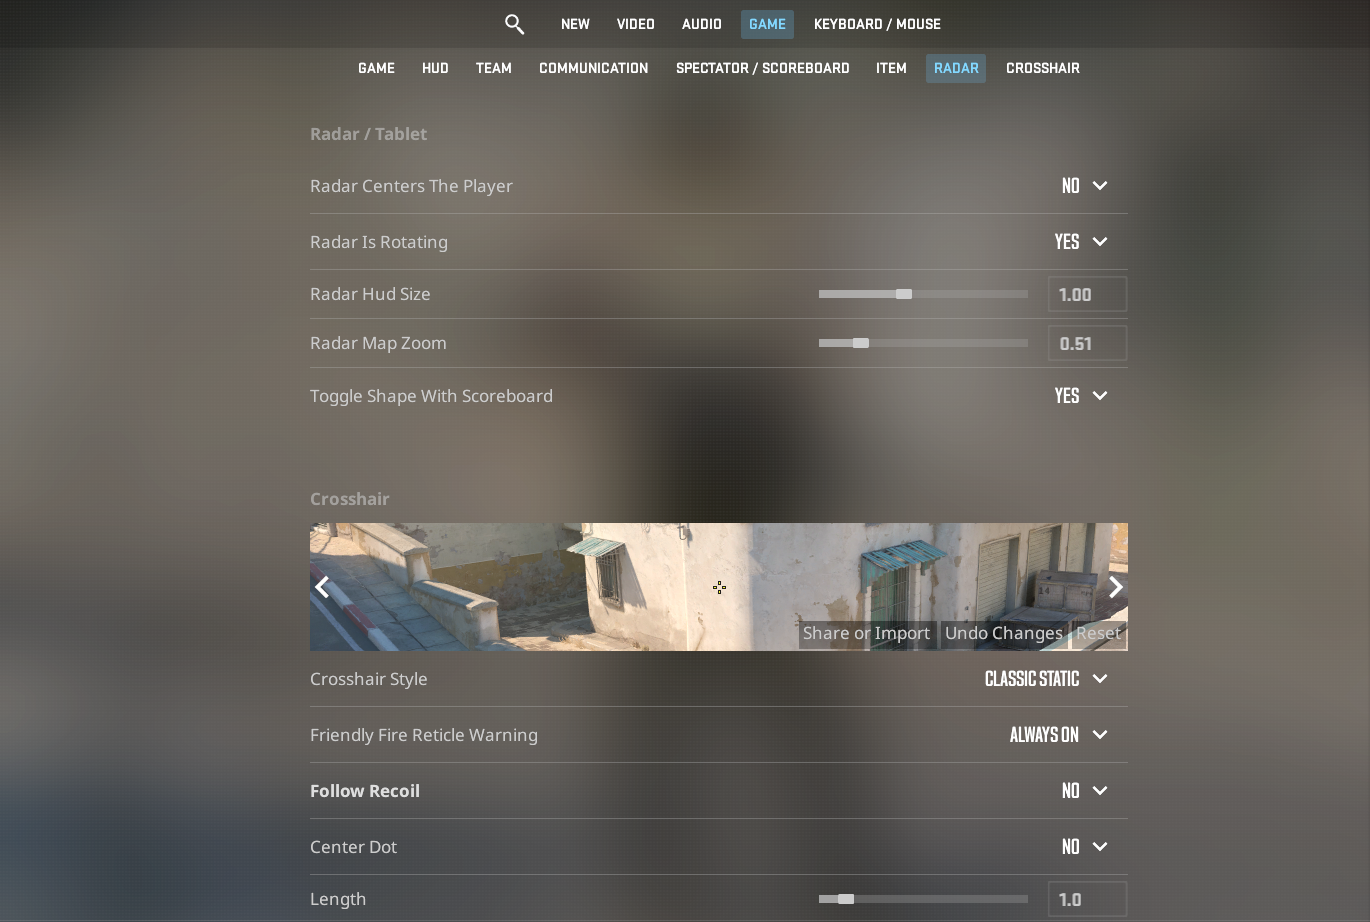Open the KEYBOARD / MOUSE tab
1370x922 pixels.
coord(877,24)
